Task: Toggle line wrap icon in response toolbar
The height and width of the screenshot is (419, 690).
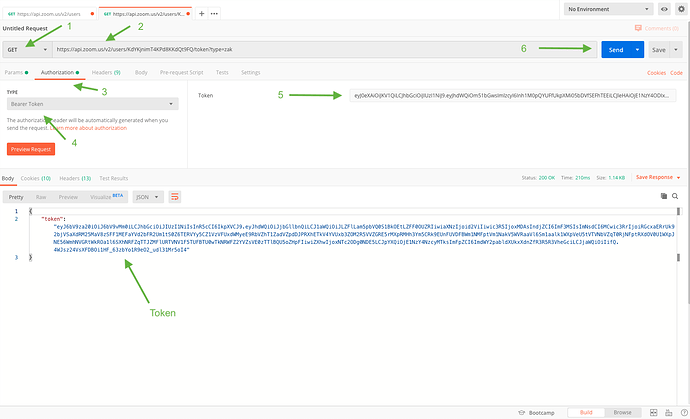Action: point(175,197)
